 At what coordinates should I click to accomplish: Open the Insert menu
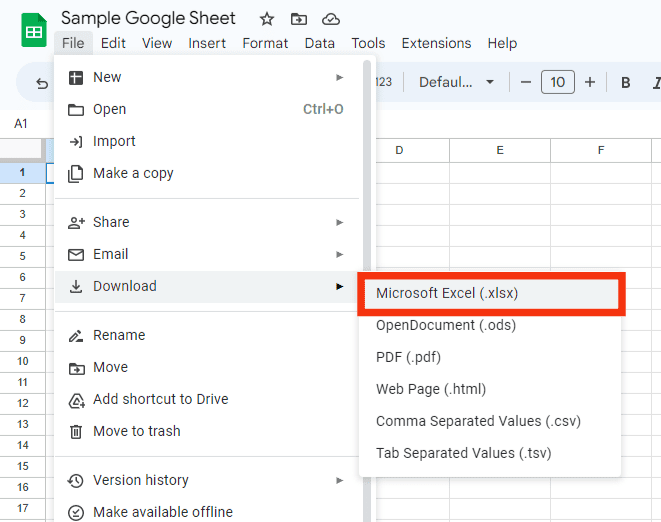pos(207,43)
